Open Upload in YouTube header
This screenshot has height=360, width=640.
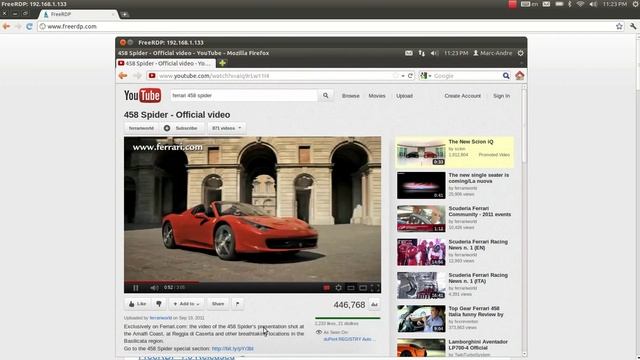point(404,96)
